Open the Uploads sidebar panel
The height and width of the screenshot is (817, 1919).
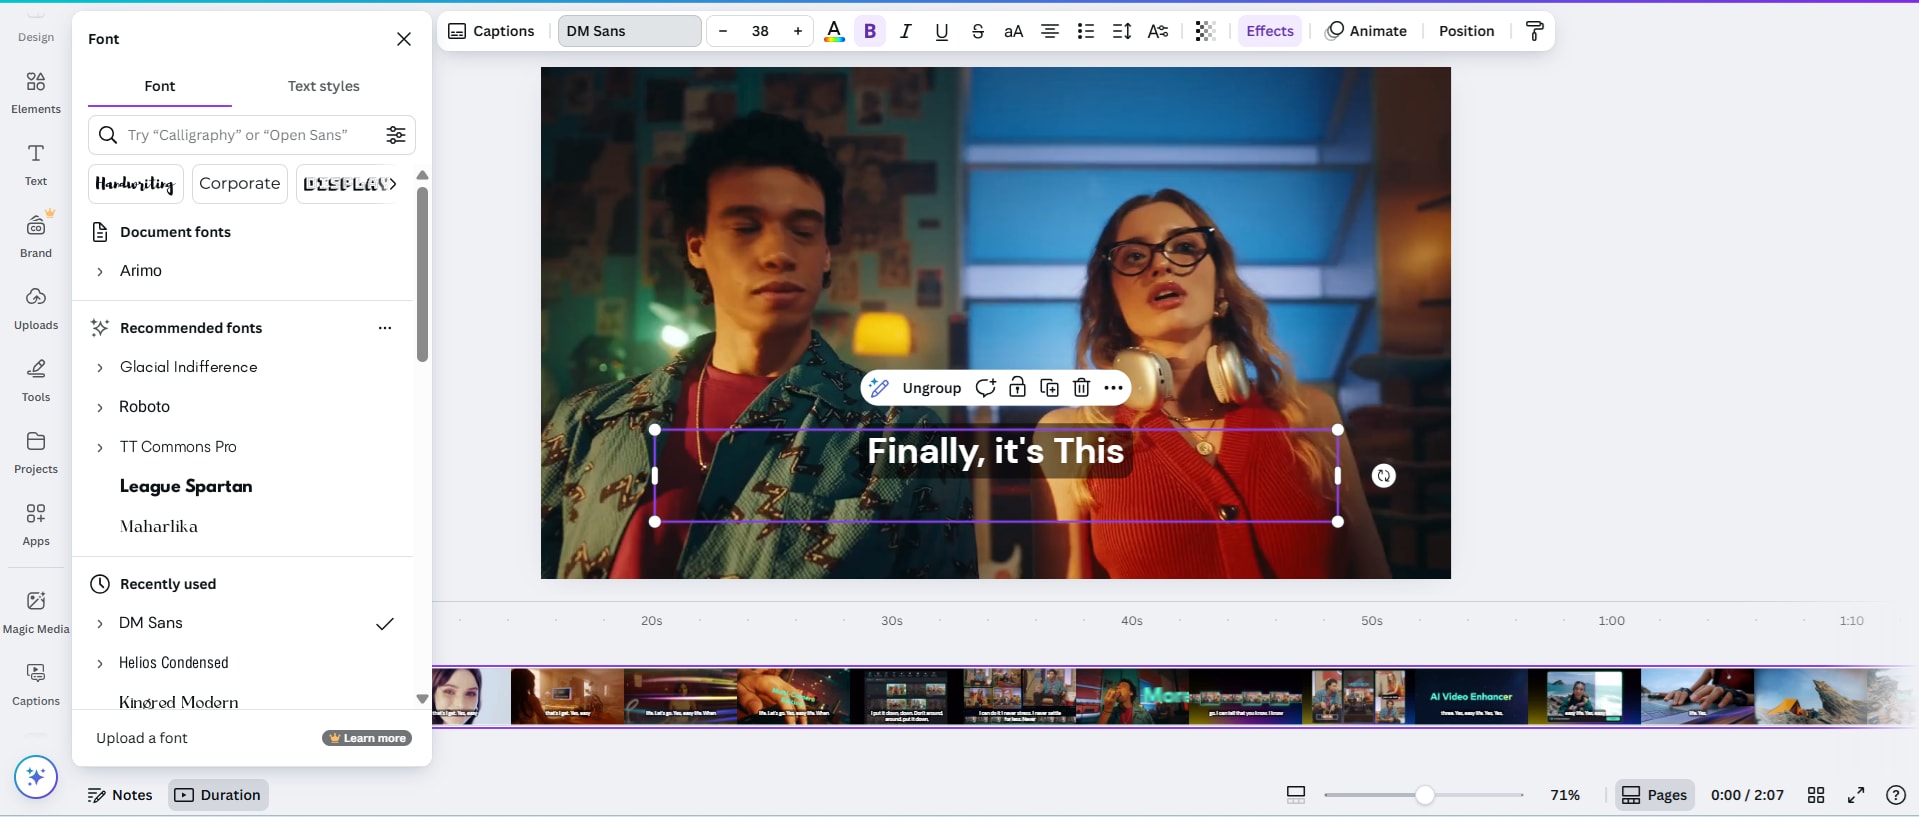36,308
